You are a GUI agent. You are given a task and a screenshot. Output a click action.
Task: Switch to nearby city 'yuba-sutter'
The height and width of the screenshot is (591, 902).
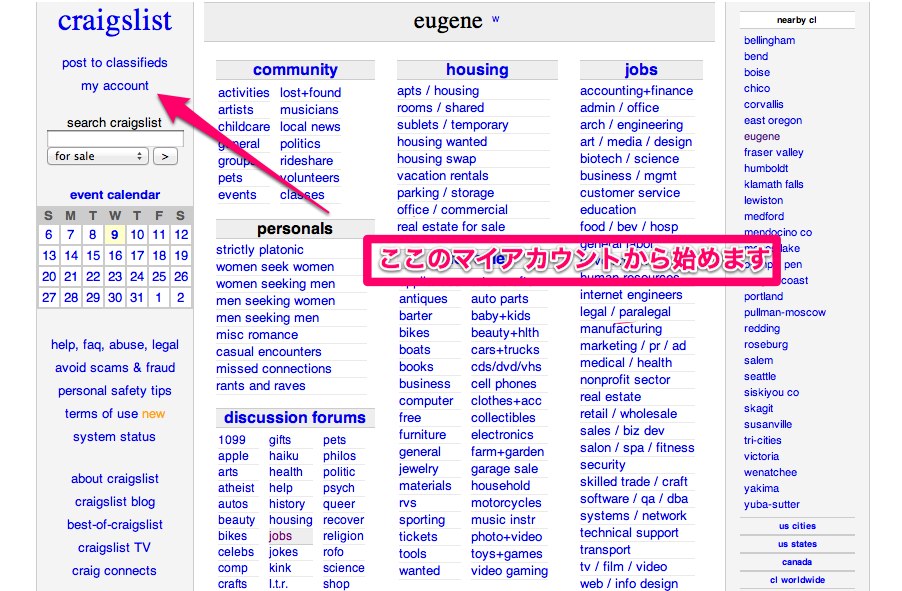771,504
